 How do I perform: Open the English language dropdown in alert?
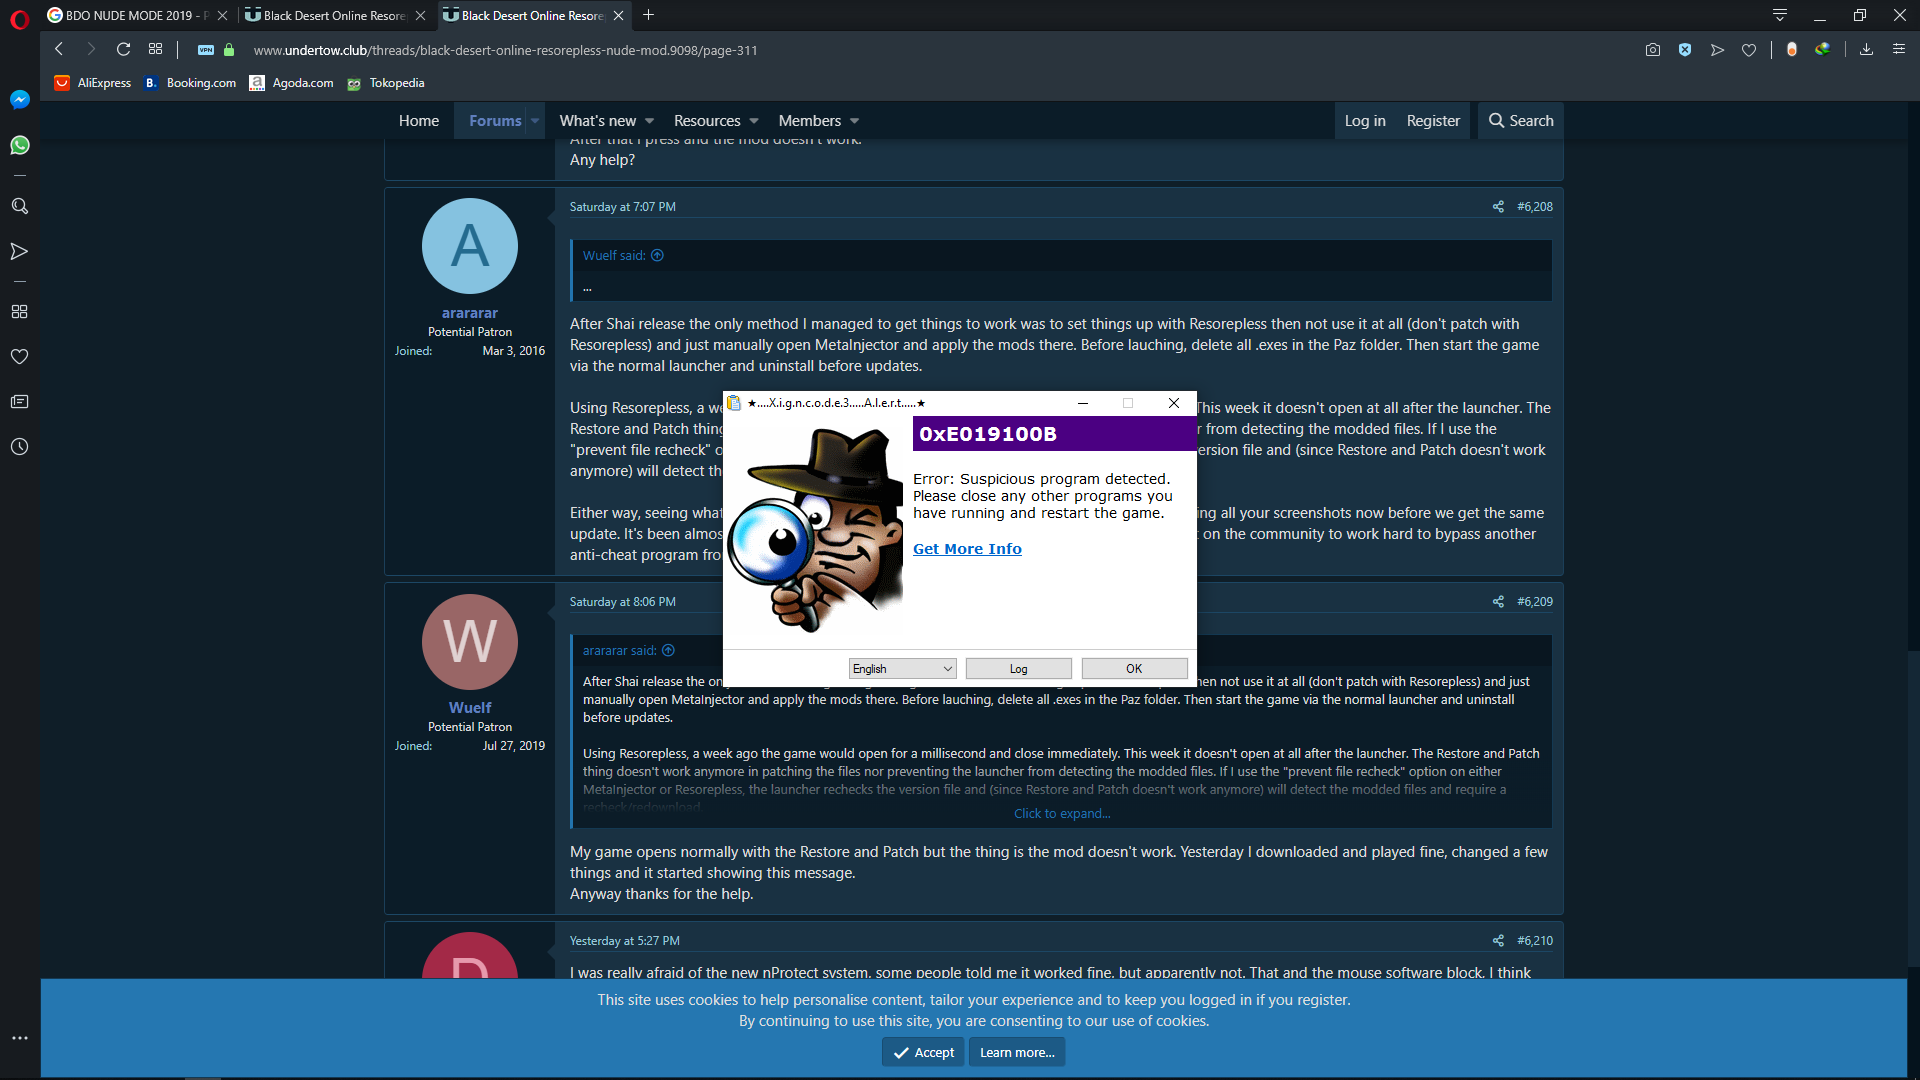[x=902, y=669]
